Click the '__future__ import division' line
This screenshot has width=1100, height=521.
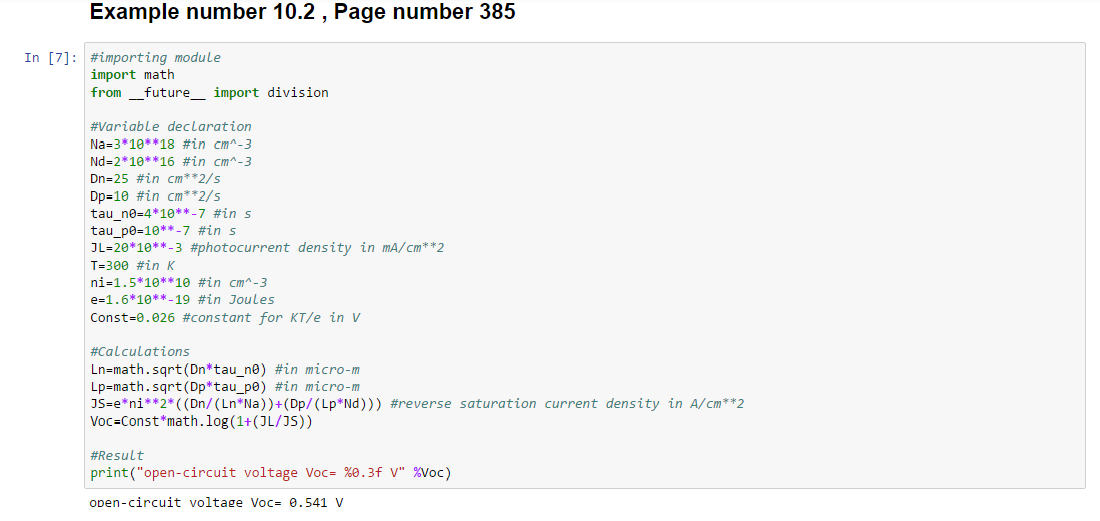click(209, 92)
